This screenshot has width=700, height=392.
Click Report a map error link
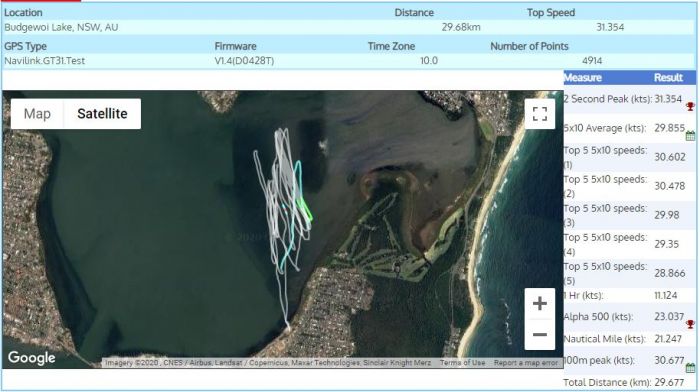525,363
